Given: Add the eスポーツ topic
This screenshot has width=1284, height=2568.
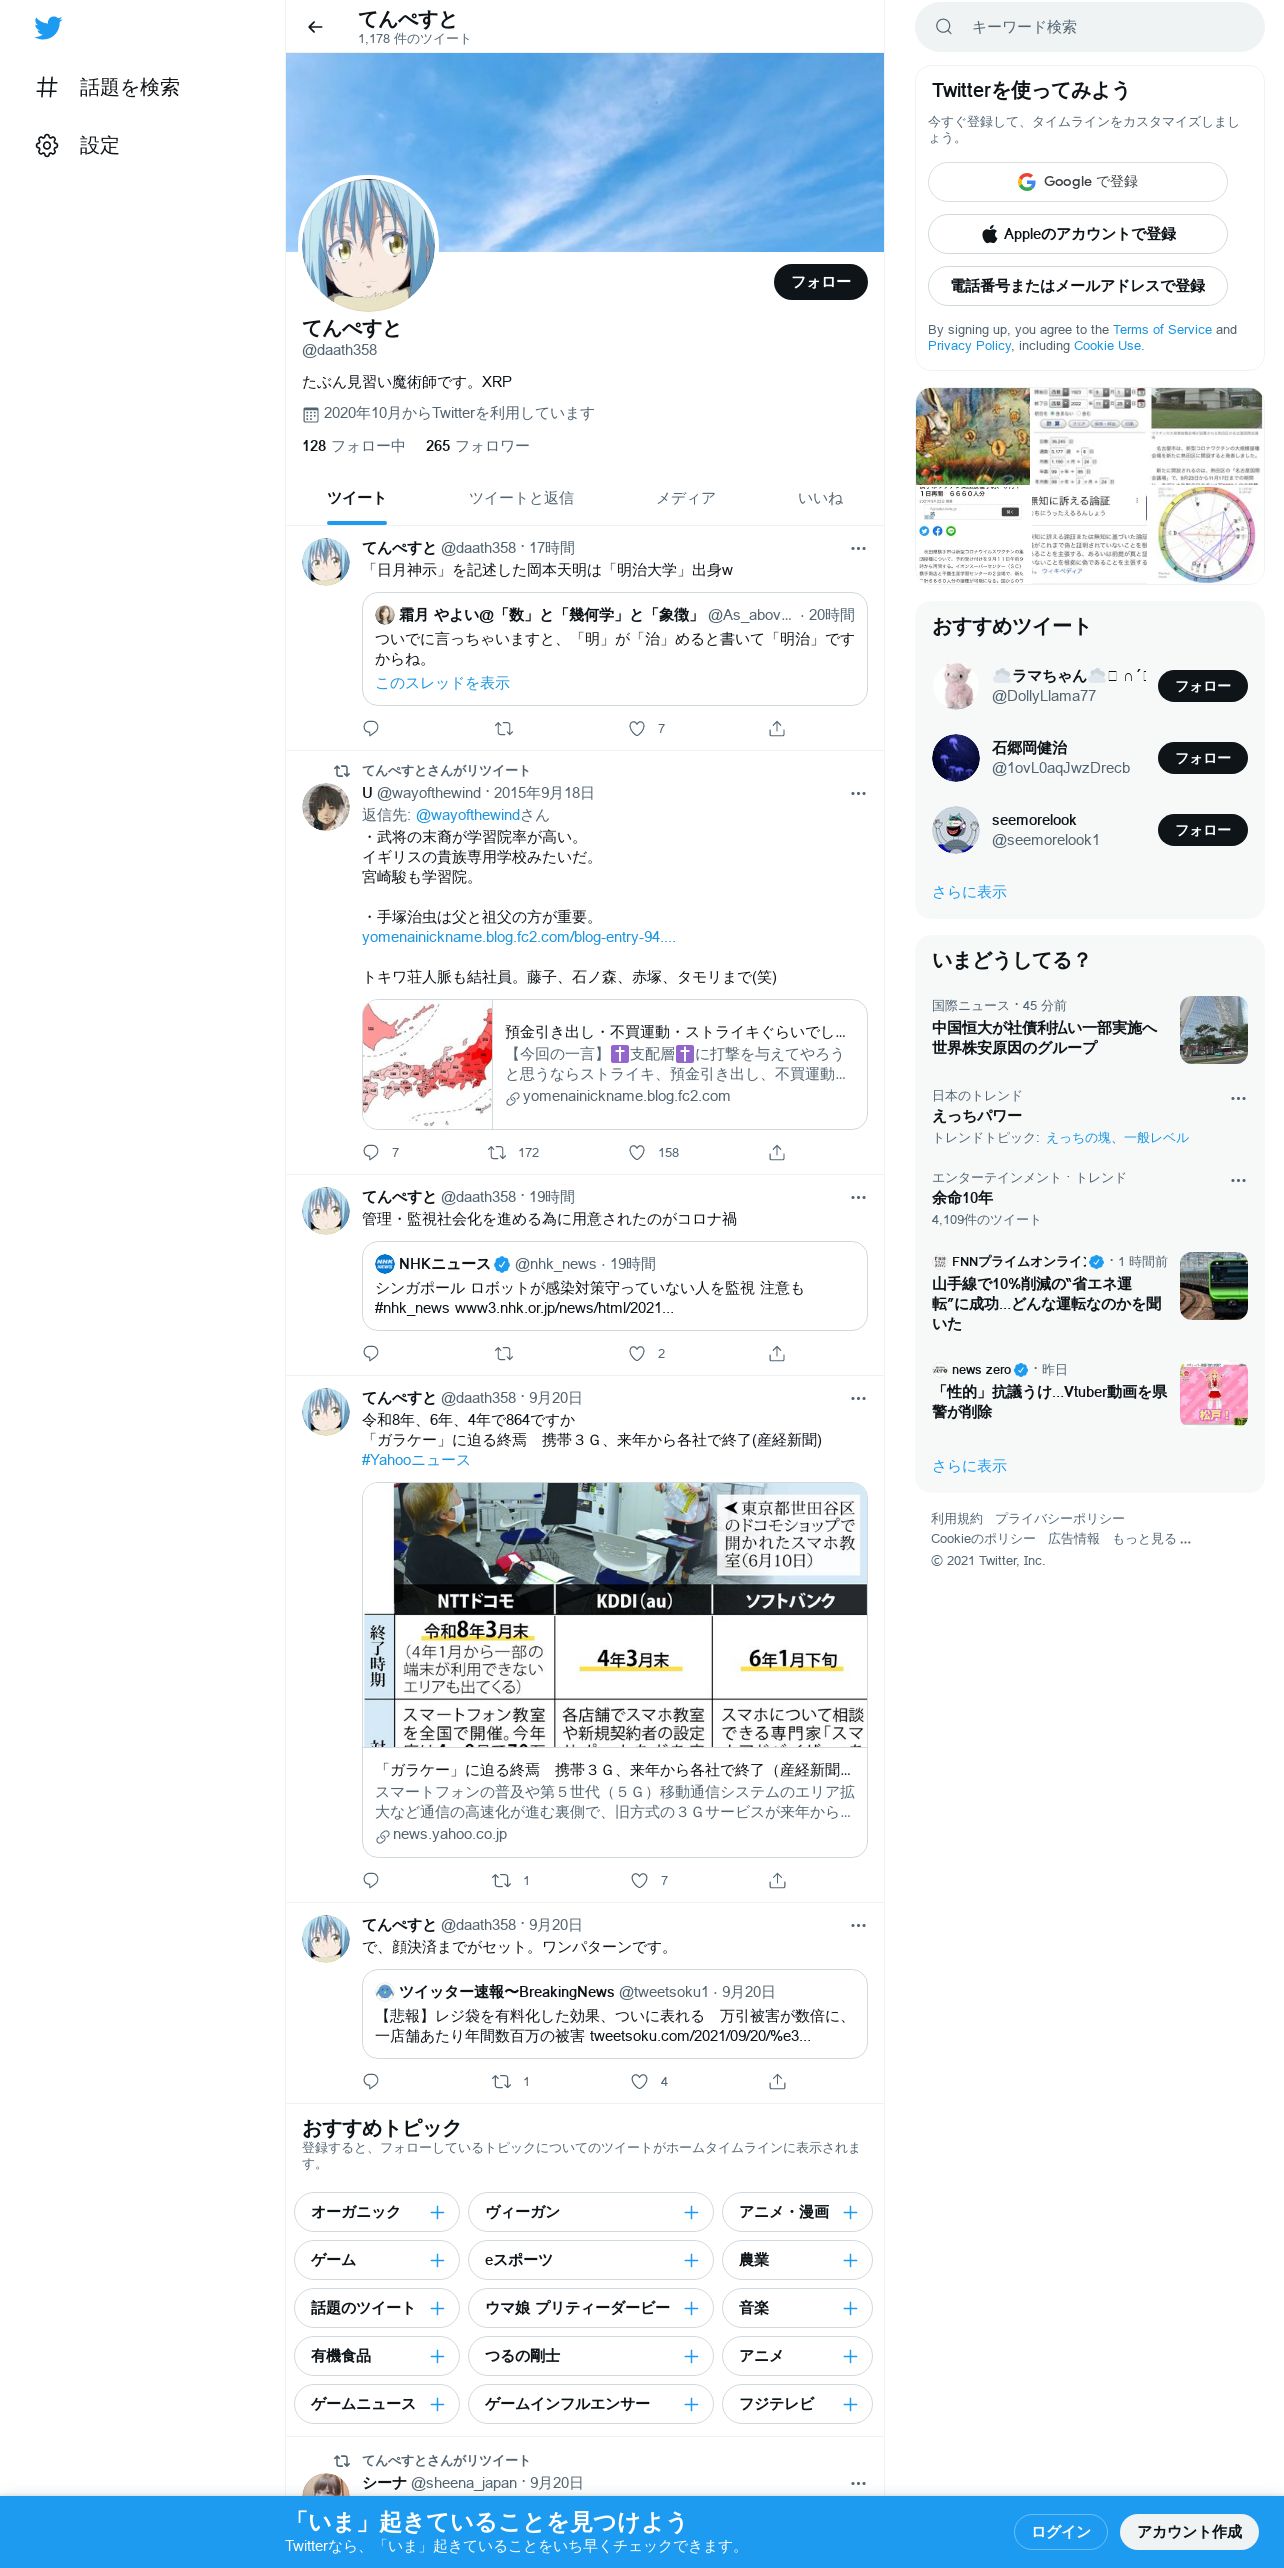Looking at the screenshot, I should tap(691, 2260).
